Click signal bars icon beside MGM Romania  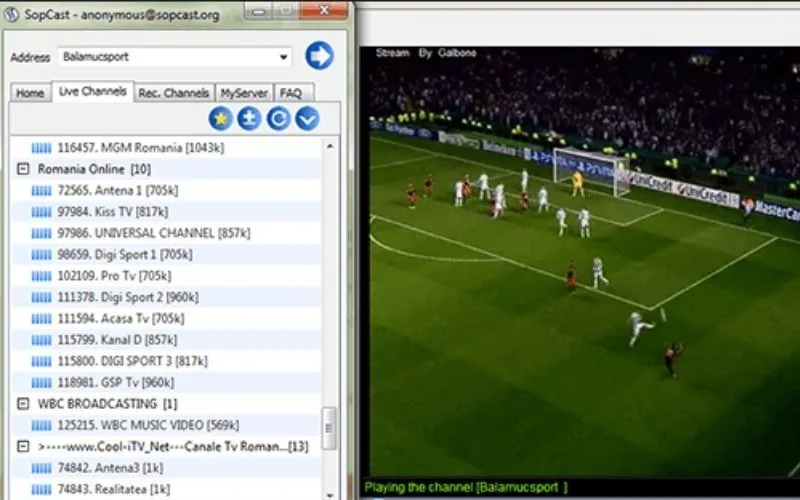point(41,148)
